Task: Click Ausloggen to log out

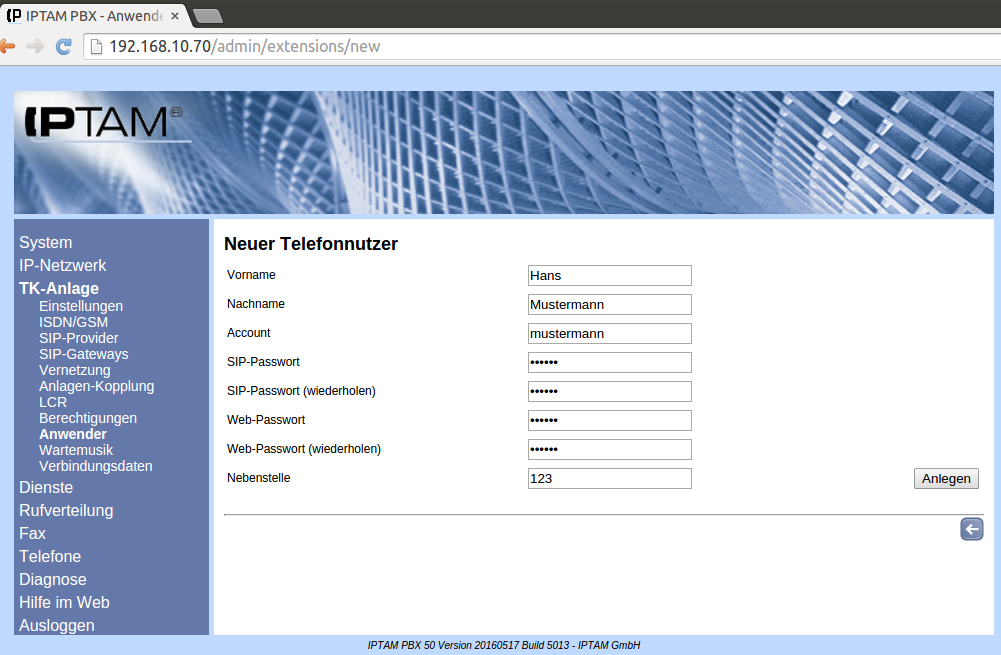Action: pyautogui.click(x=57, y=625)
